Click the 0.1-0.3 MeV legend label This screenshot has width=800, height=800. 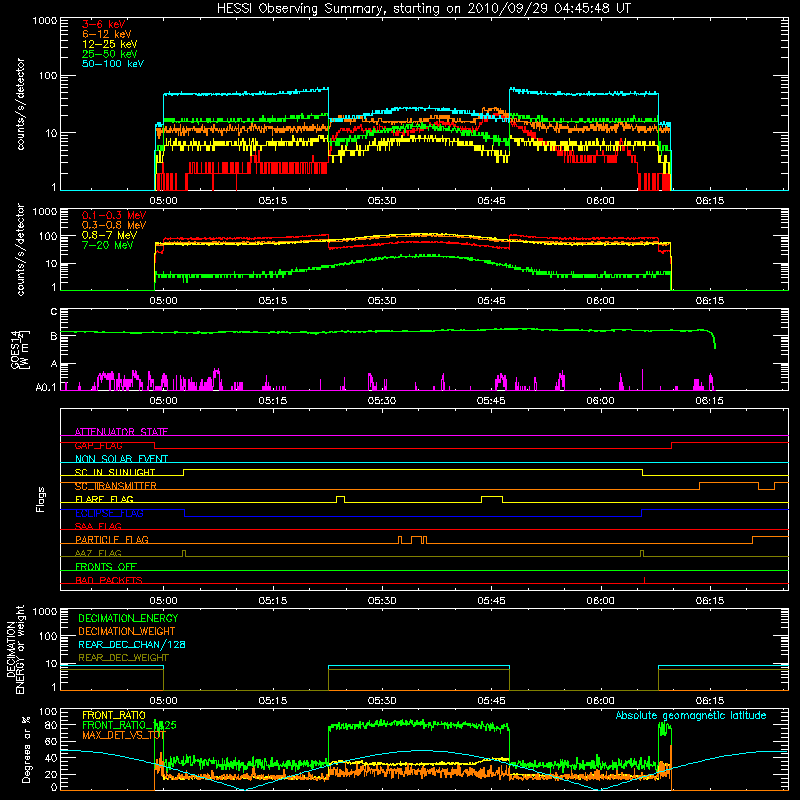point(114,215)
